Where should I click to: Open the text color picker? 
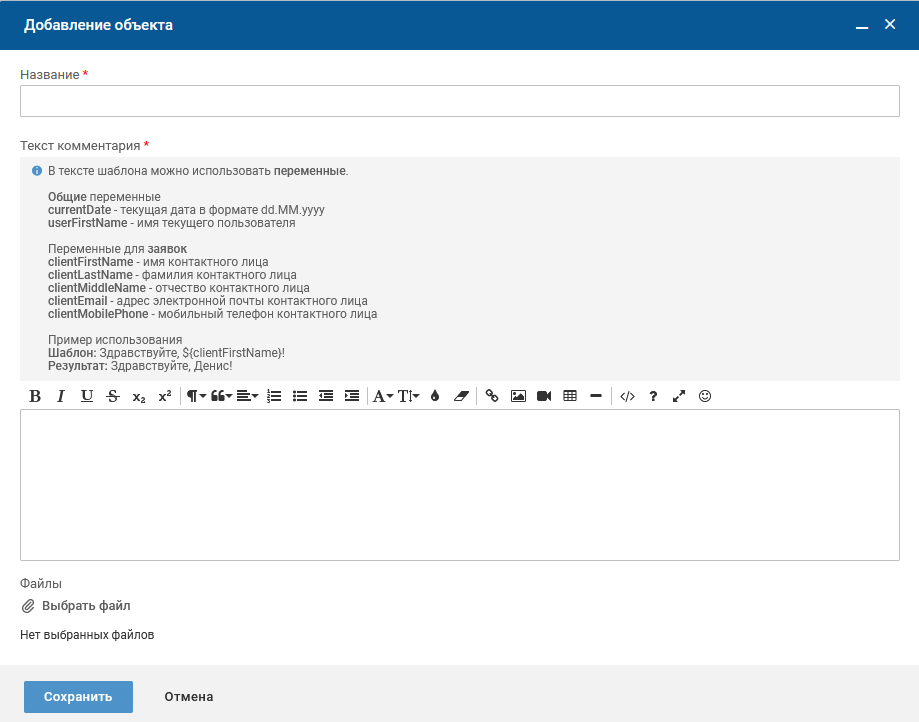[x=434, y=396]
